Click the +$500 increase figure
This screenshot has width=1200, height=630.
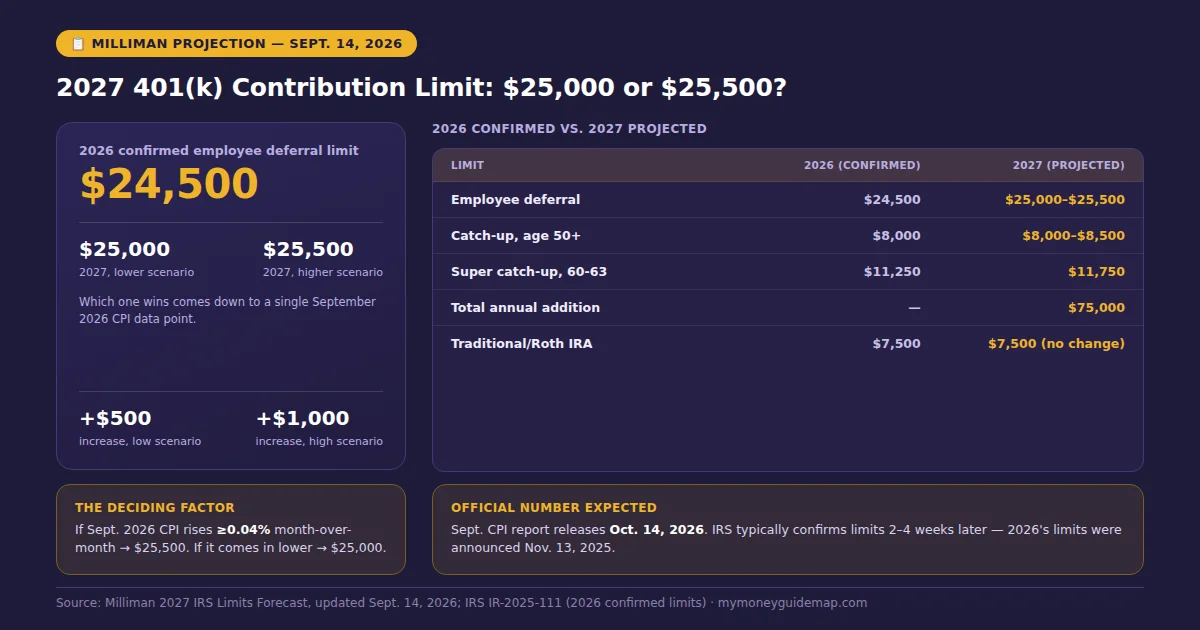point(115,418)
